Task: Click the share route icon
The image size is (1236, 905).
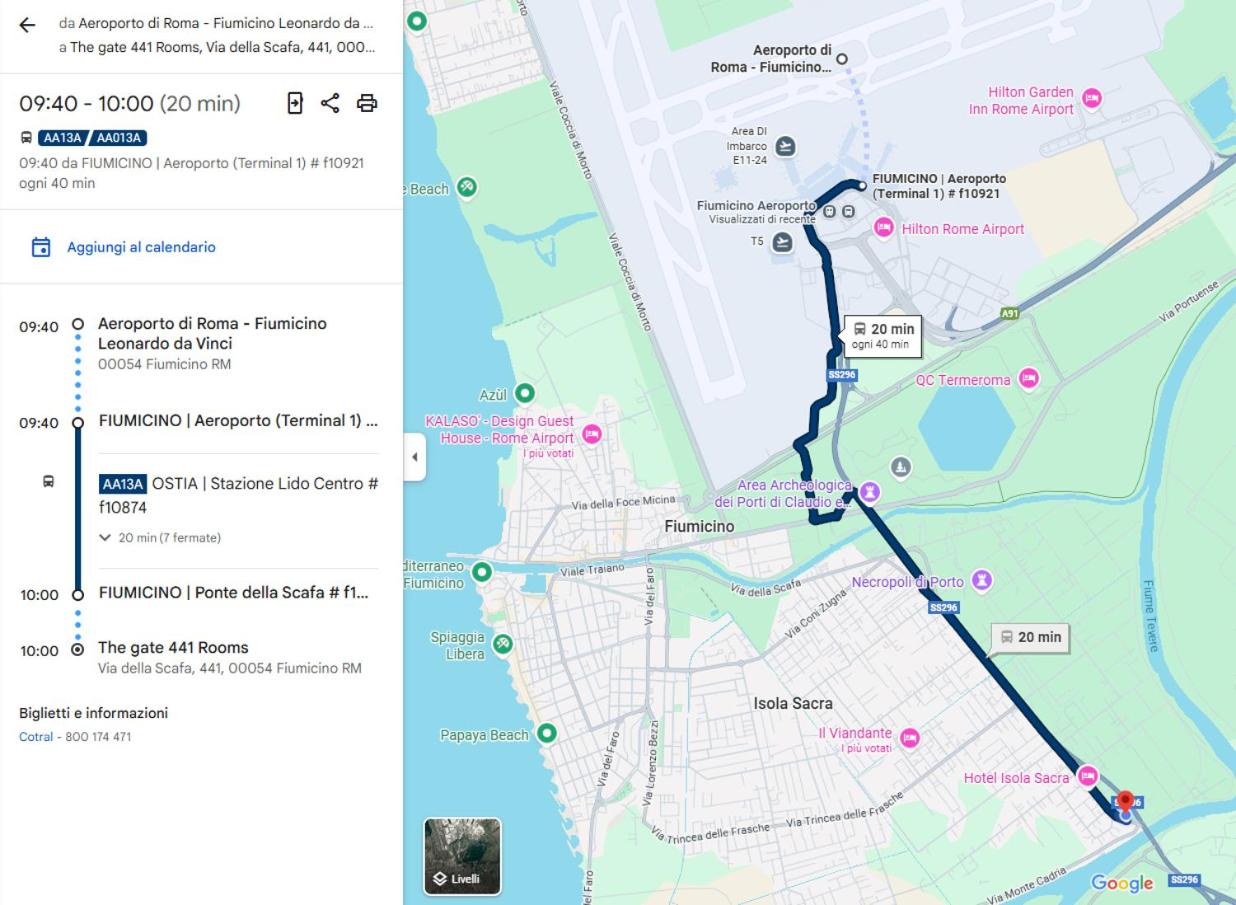Action: pos(330,103)
